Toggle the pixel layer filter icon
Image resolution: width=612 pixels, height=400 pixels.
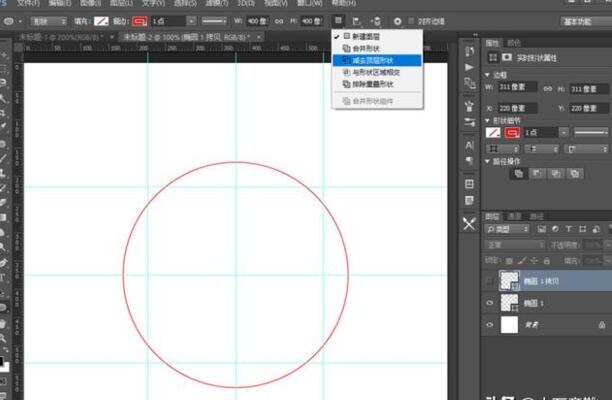click(541, 229)
